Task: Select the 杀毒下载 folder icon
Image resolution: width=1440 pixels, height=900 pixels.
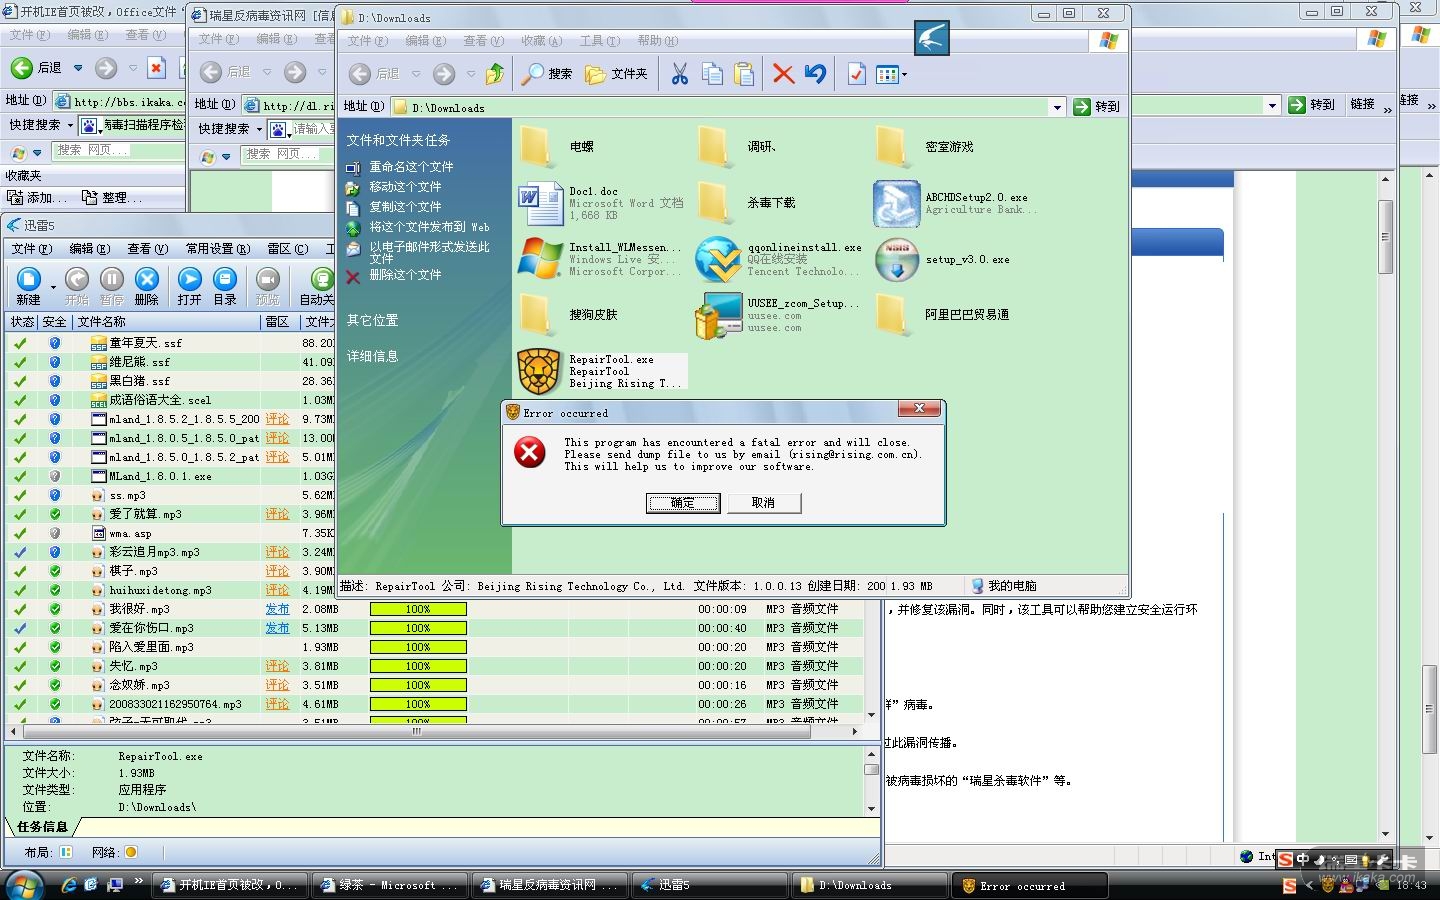Action: (716, 203)
